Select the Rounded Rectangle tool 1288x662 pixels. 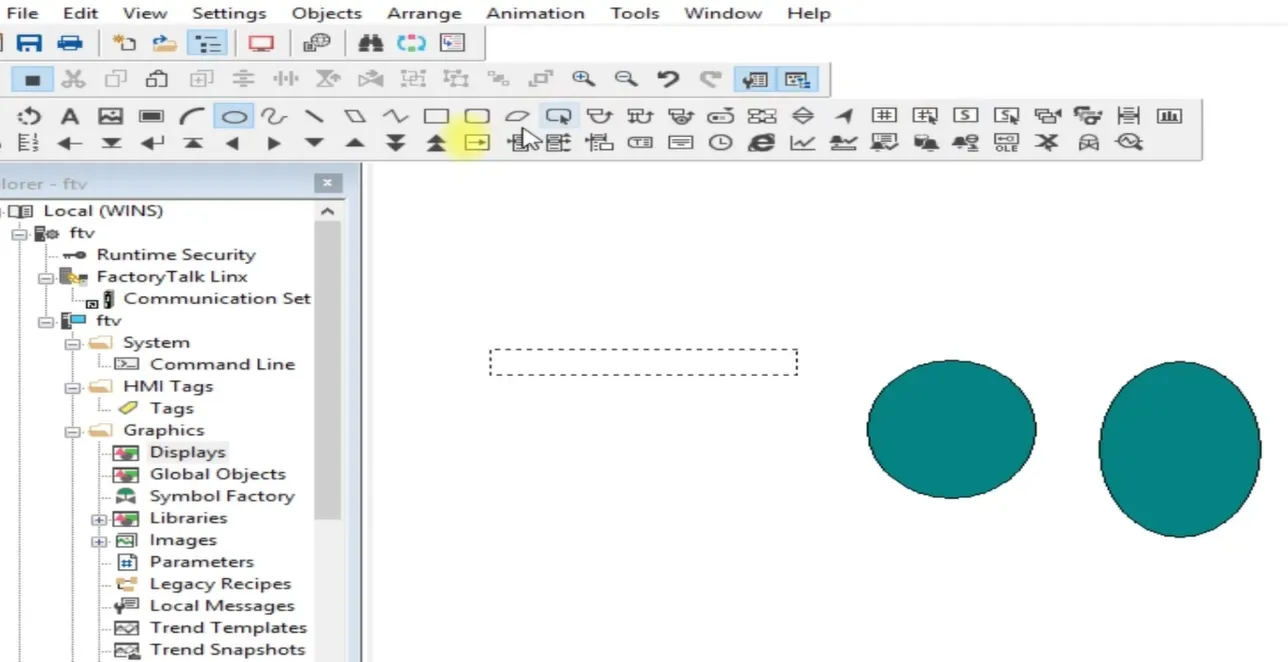(477, 115)
